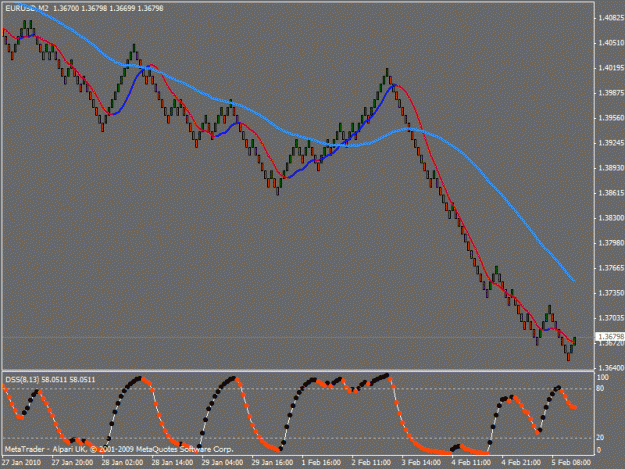Click the 2 Feb 11:00 time label
Image resolution: width=625 pixels, height=469 pixels.
pyautogui.click(x=371, y=463)
